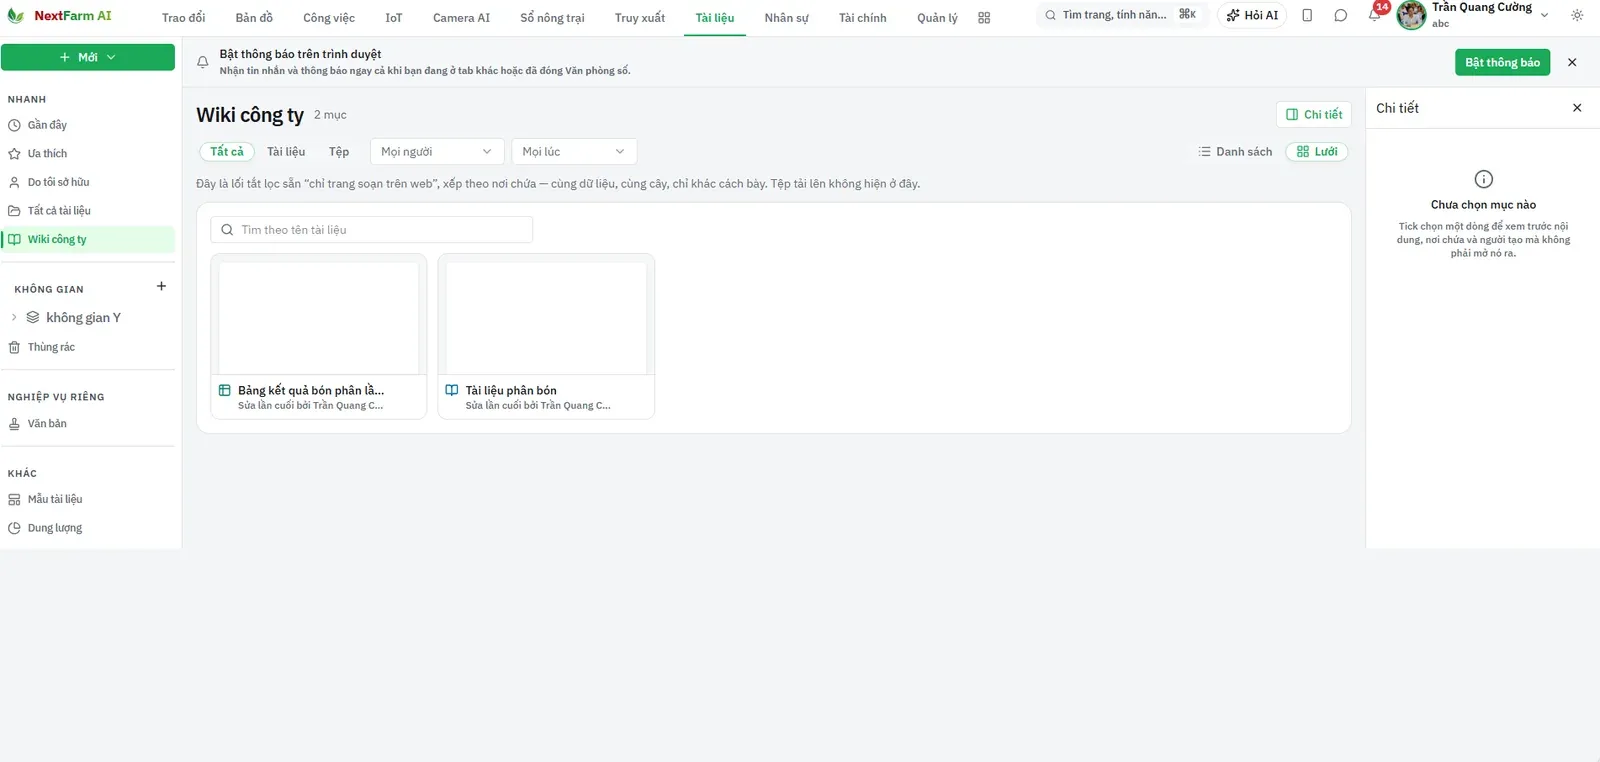
Task: Close the Chi tiết panel
Action: click(1577, 108)
